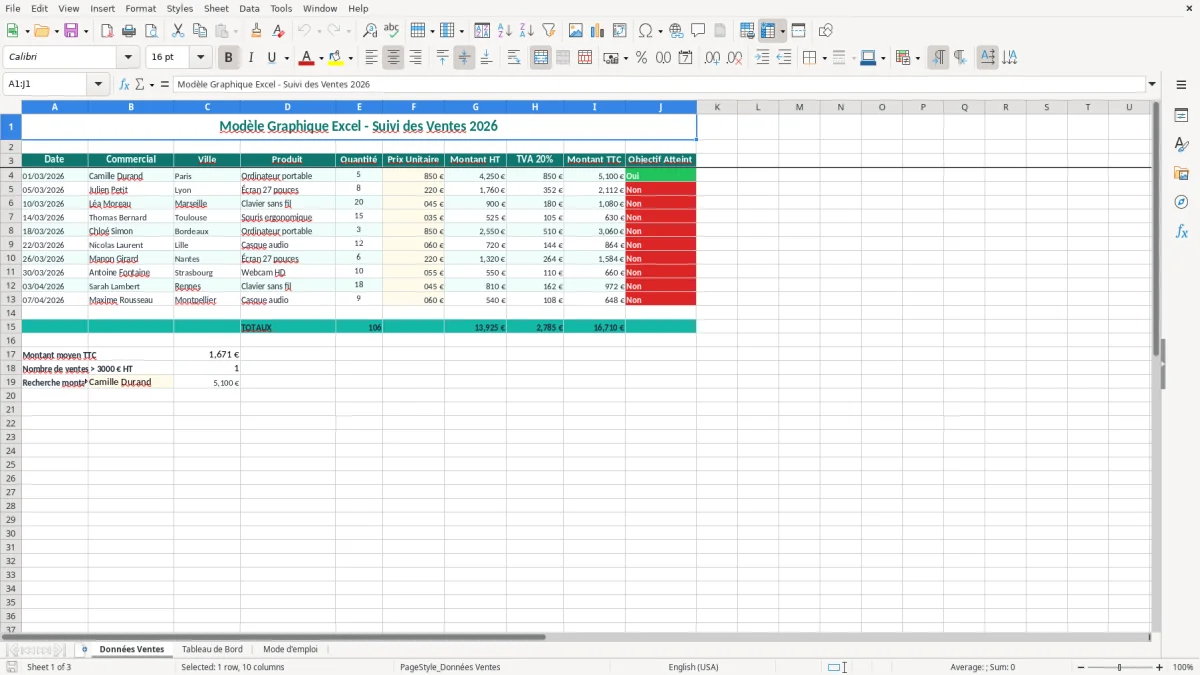Align the cell text right
This screenshot has width=1200, height=675.
pyautogui.click(x=415, y=58)
